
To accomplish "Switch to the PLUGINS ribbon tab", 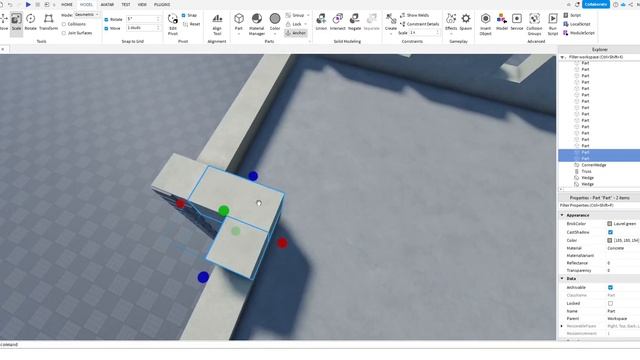I will coord(162,4).
